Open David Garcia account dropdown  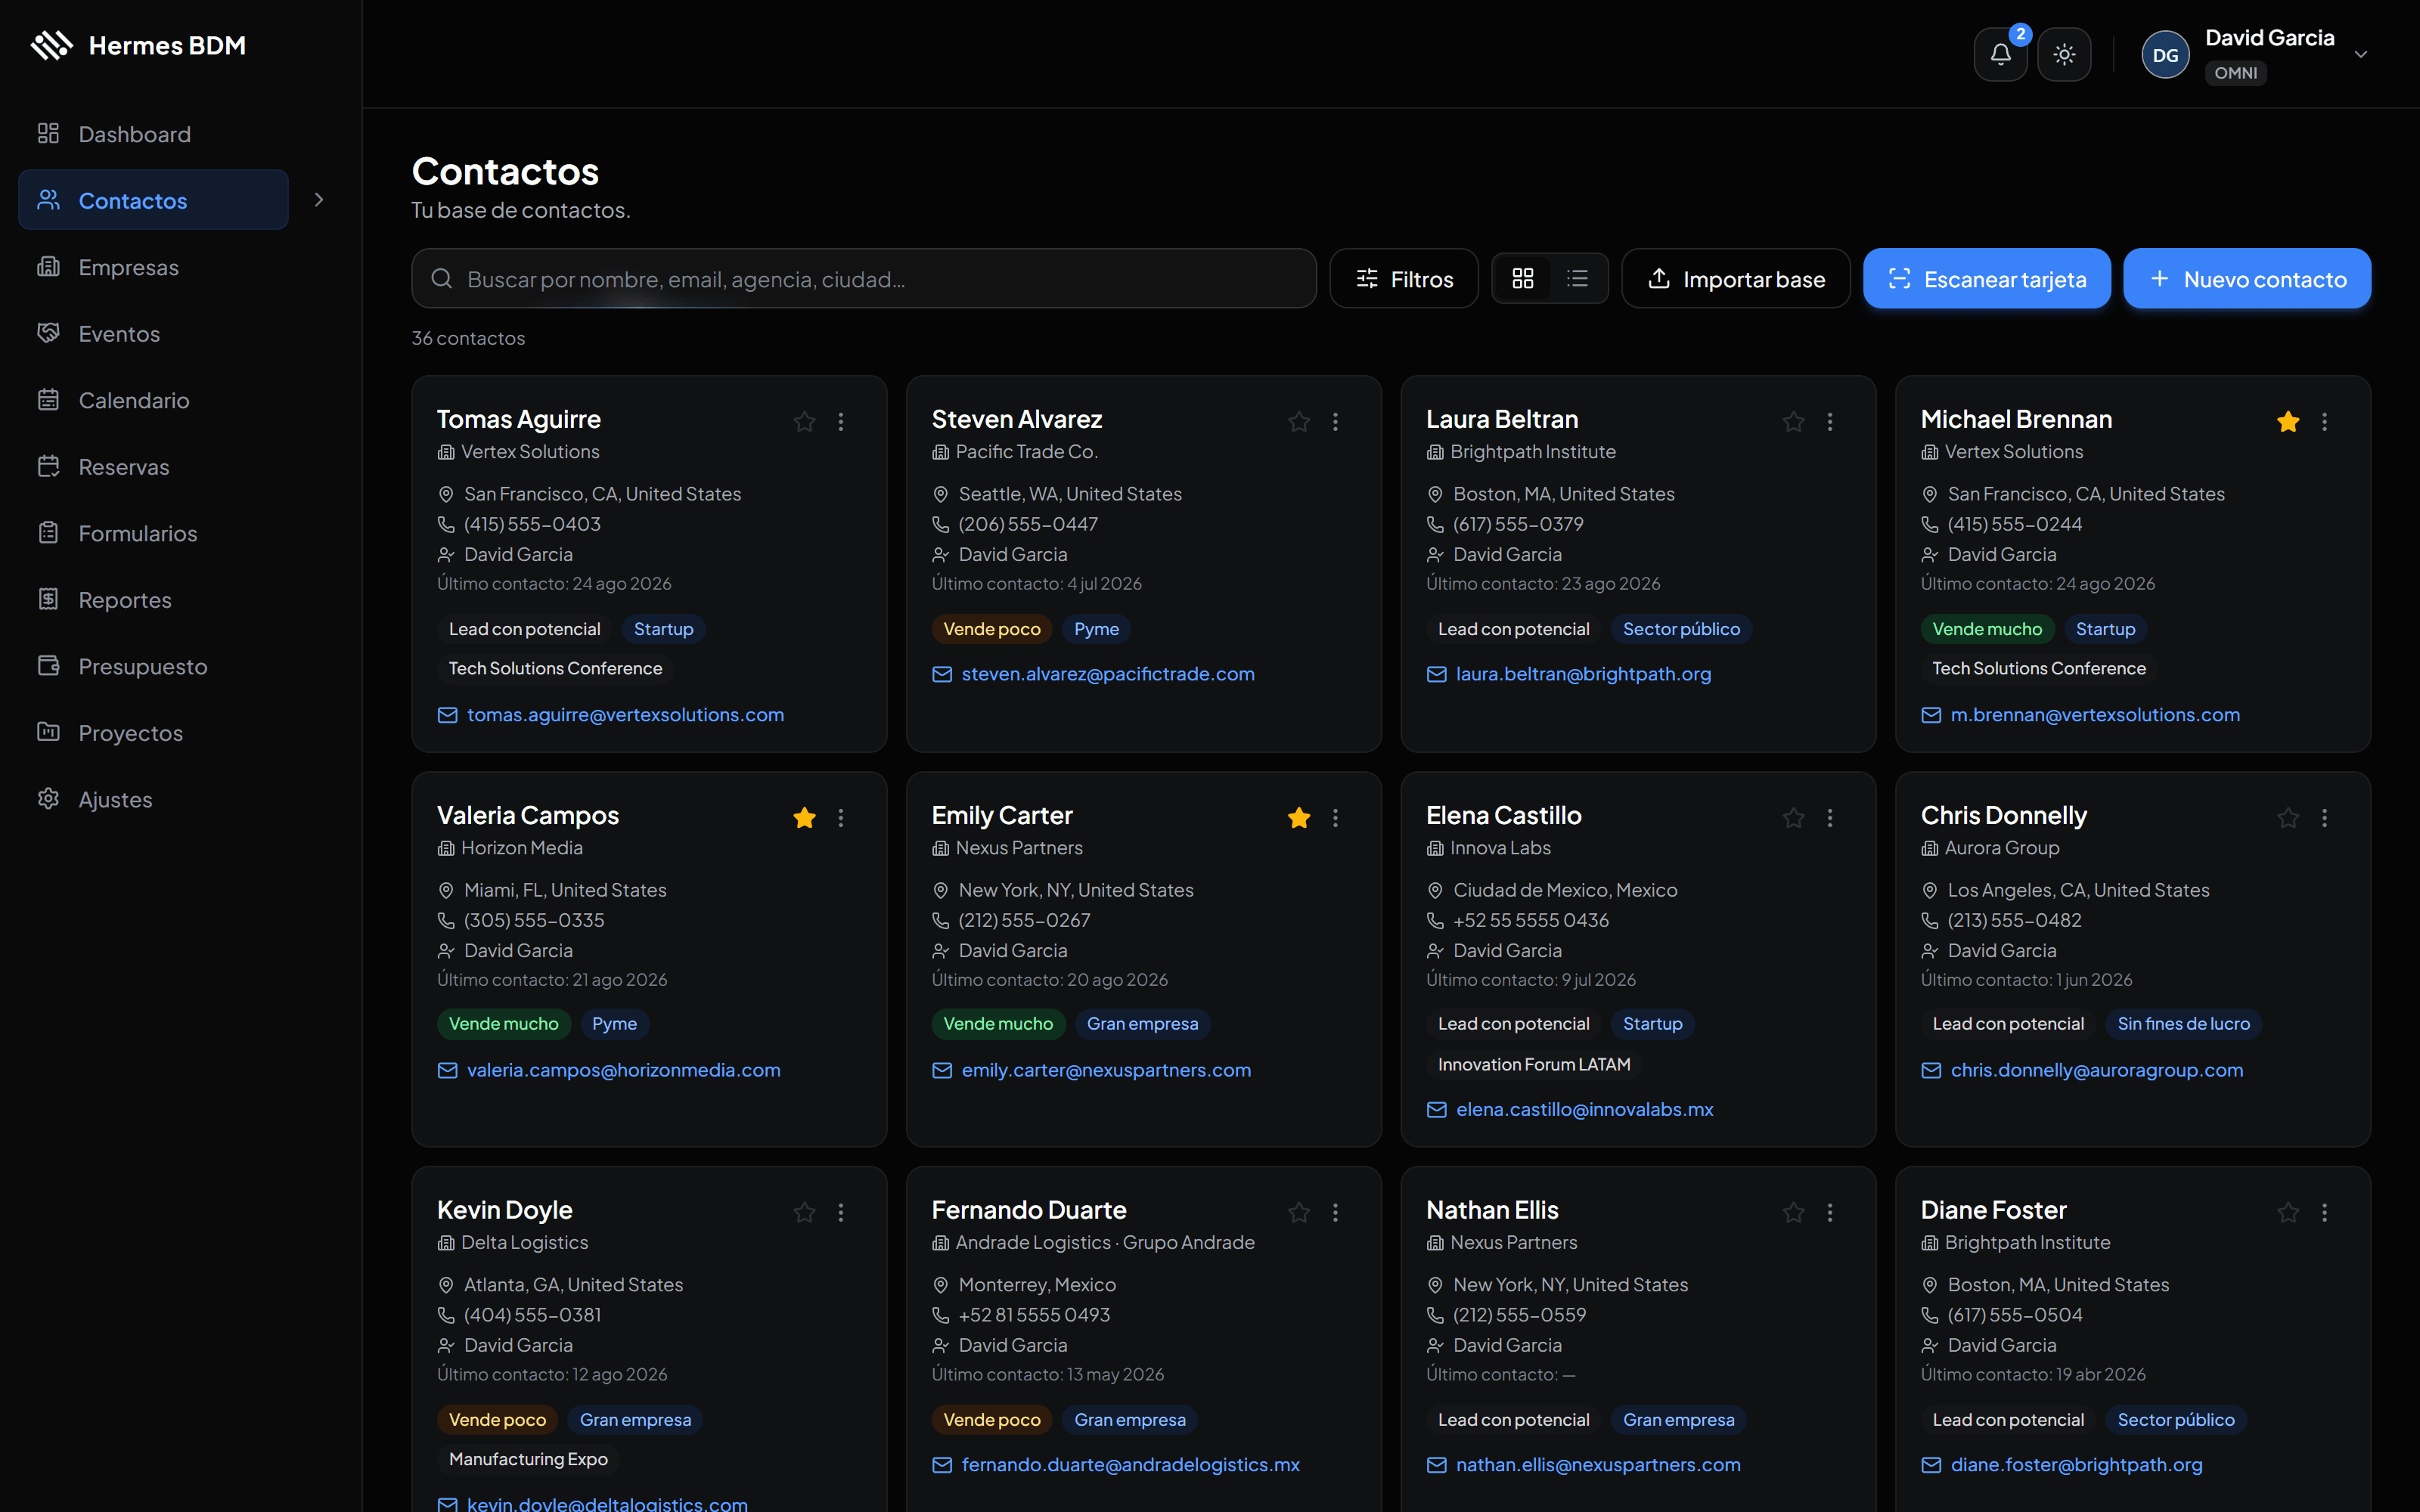tap(2257, 55)
